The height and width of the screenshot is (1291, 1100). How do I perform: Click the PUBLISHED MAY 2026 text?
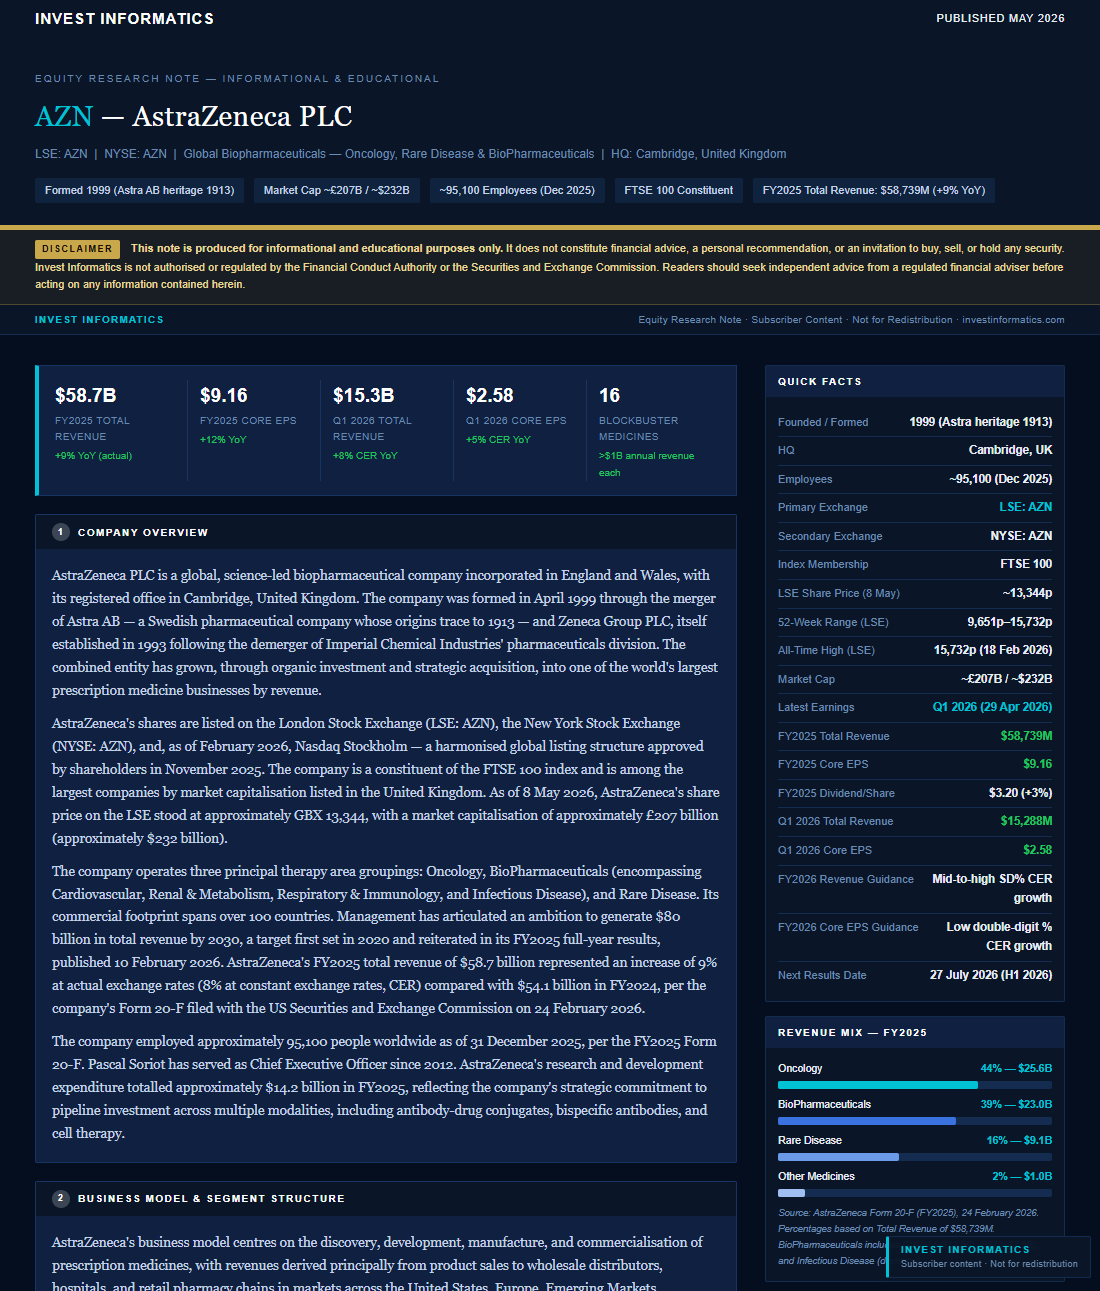point(1000,18)
